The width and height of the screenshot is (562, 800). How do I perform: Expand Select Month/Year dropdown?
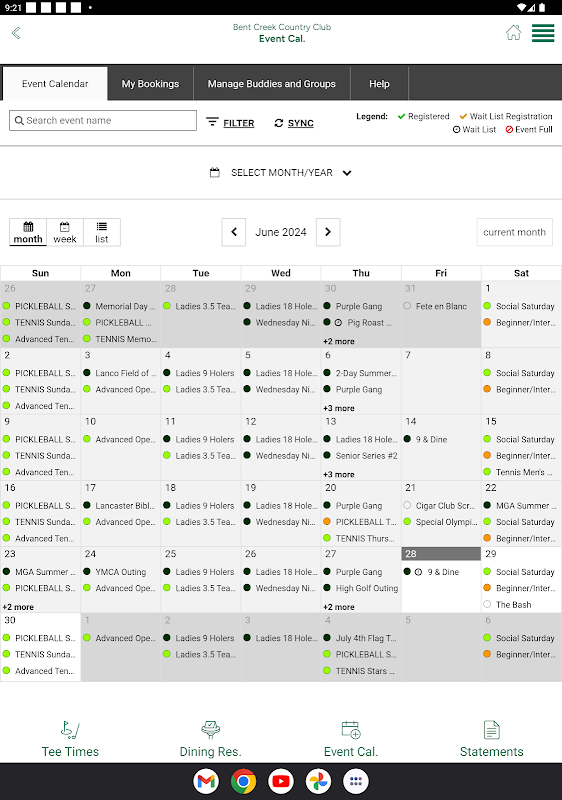[281, 172]
